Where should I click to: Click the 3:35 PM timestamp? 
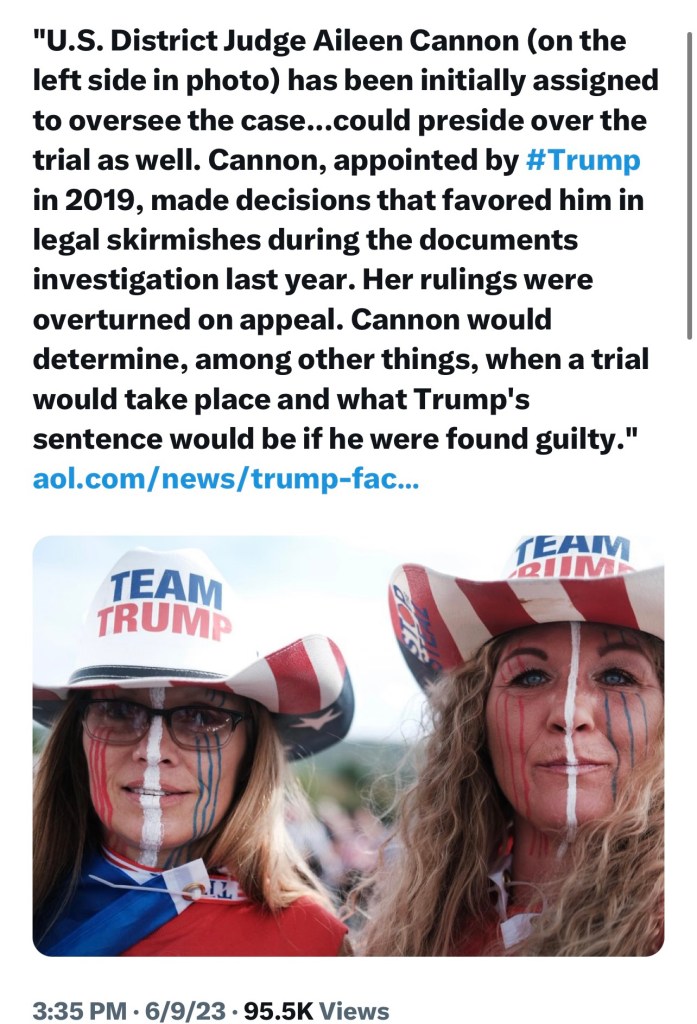coord(79,1010)
